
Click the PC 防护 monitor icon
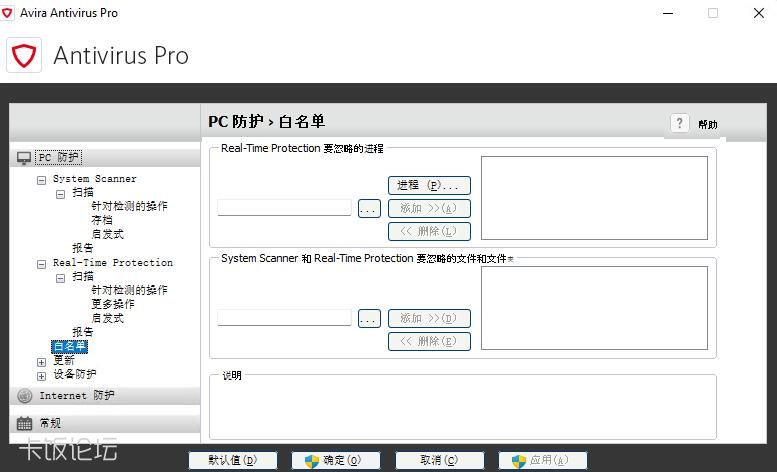24,158
